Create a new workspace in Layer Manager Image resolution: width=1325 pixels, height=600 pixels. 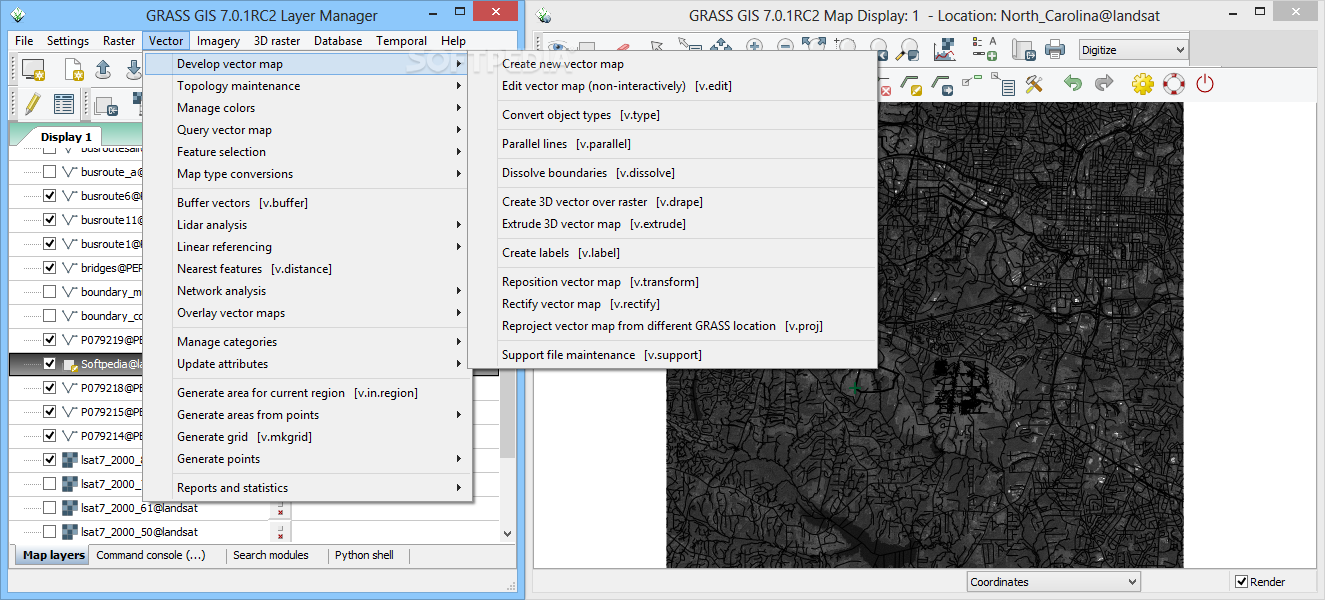coord(75,69)
